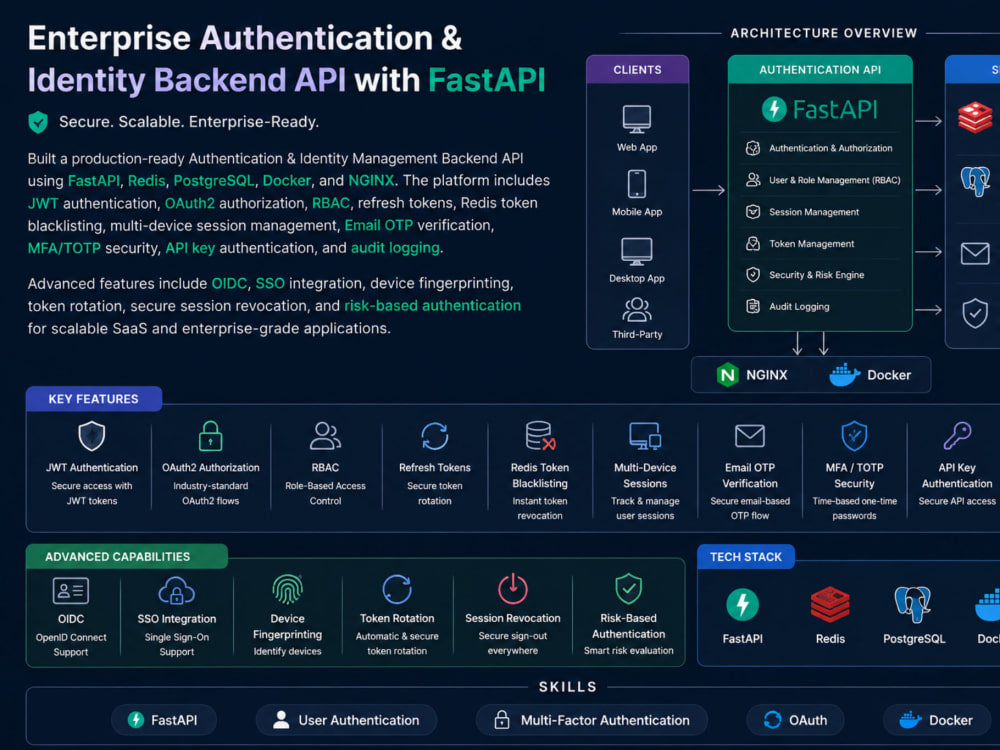Click the Session Revocation power icon
The height and width of the screenshot is (750, 1000).
point(513,589)
